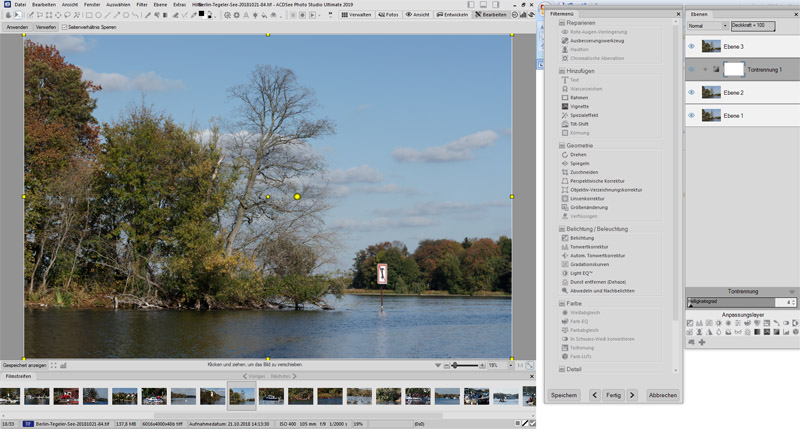Image resolution: width=800 pixels, height=429 pixels.
Task: Toggle the Seitenverhältnis Sperren checkbox
Action: pyautogui.click(x=66, y=27)
